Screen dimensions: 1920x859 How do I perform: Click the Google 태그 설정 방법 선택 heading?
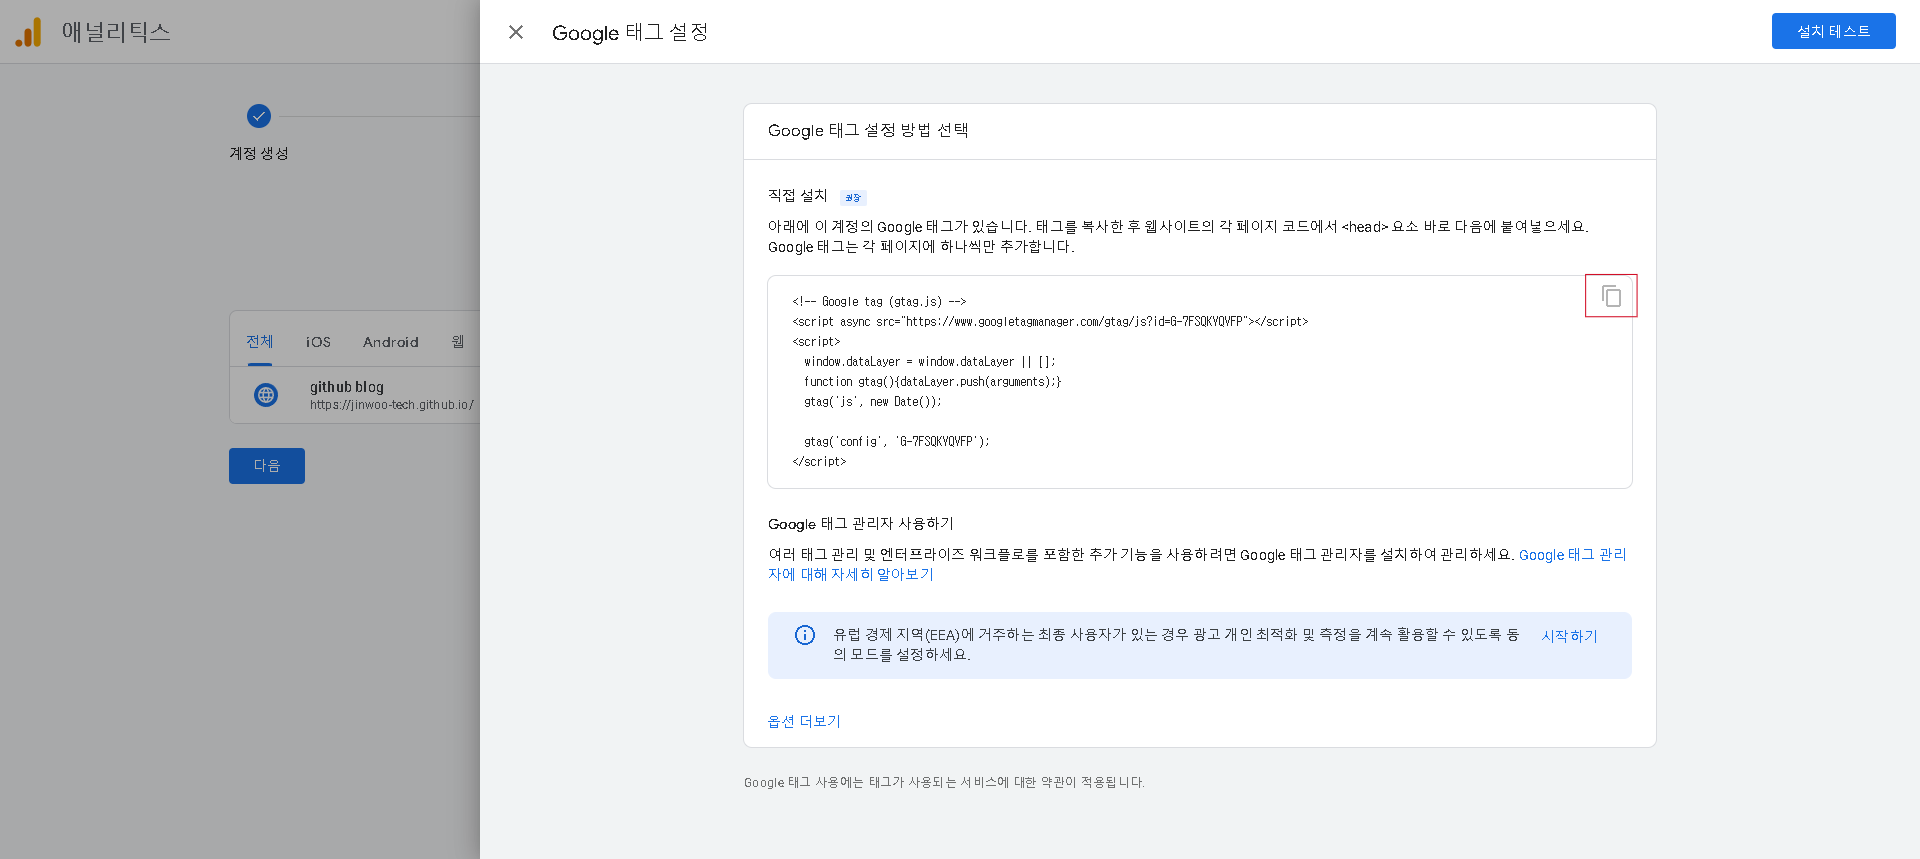(868, 130)
